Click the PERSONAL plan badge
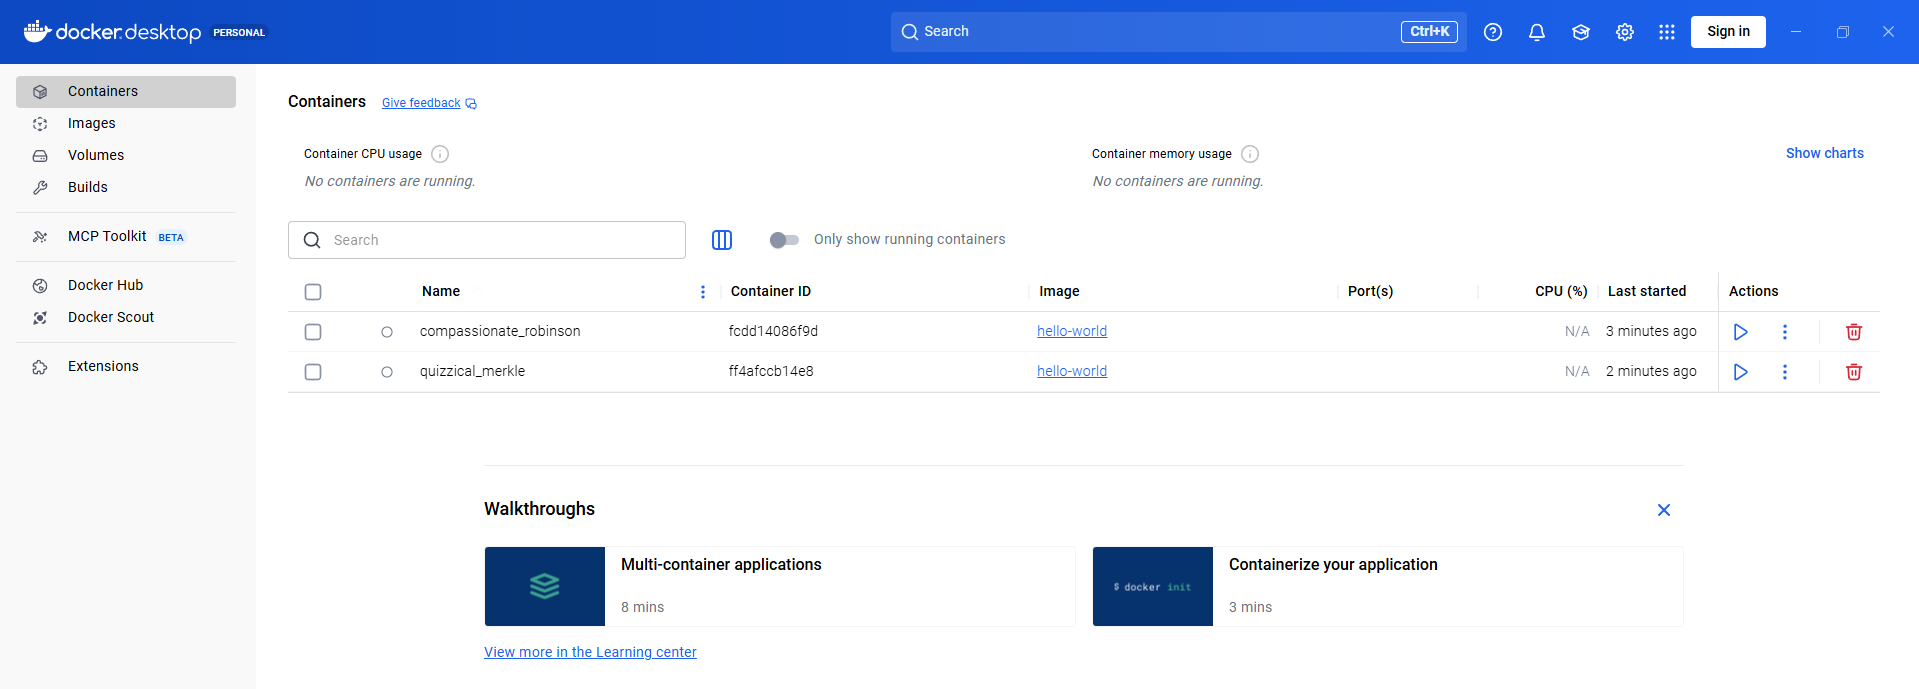Image resolution: width=1919 pixels, height=689 pixels. point(239,33)
